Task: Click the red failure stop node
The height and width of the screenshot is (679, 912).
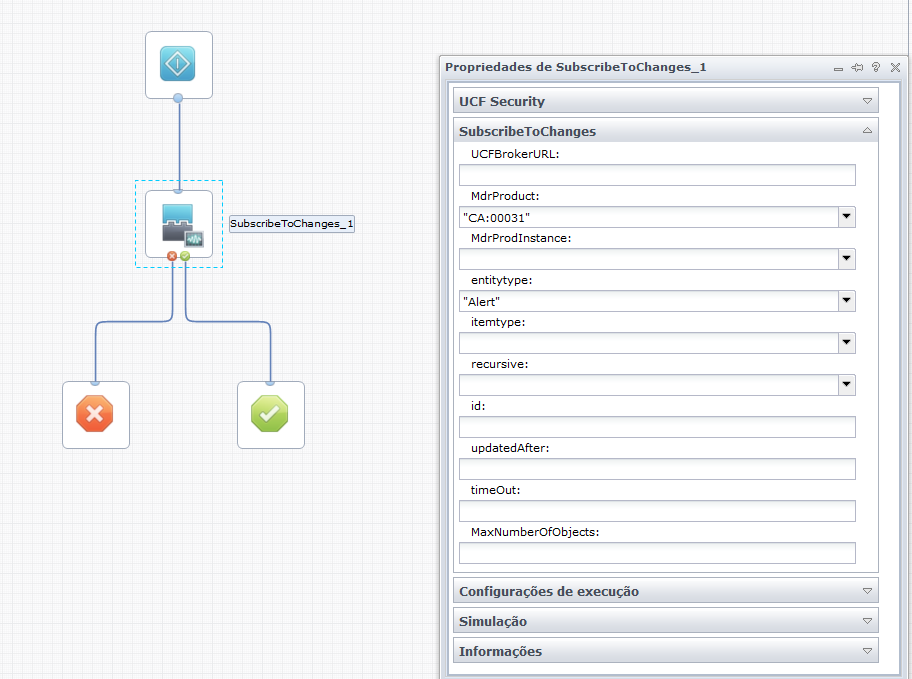Action: [95, 414]
